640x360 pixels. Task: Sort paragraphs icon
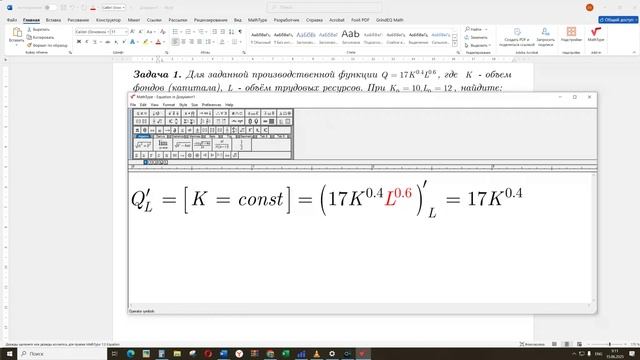(x=231, y=32)
